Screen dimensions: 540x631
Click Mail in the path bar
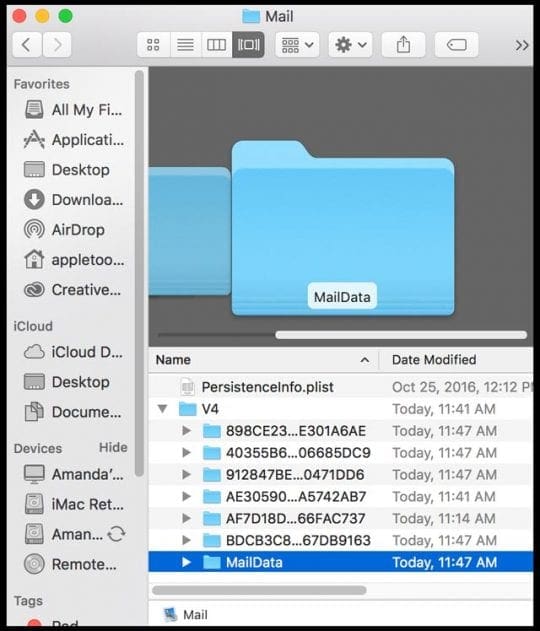coord(186,615)
